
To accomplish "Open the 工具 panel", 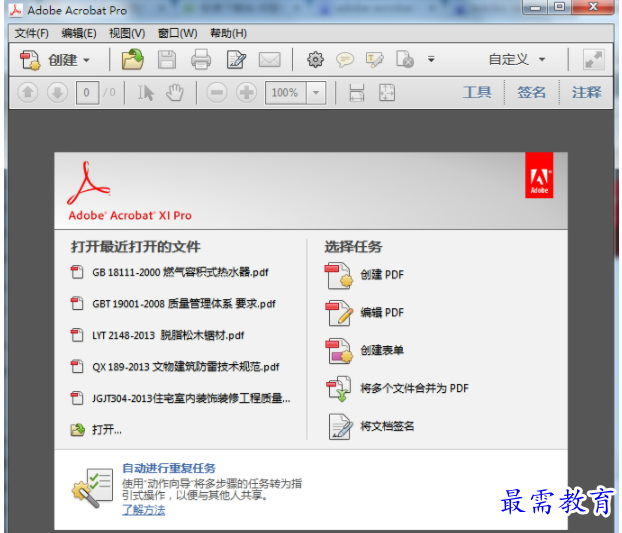I will tap(477, 93).
